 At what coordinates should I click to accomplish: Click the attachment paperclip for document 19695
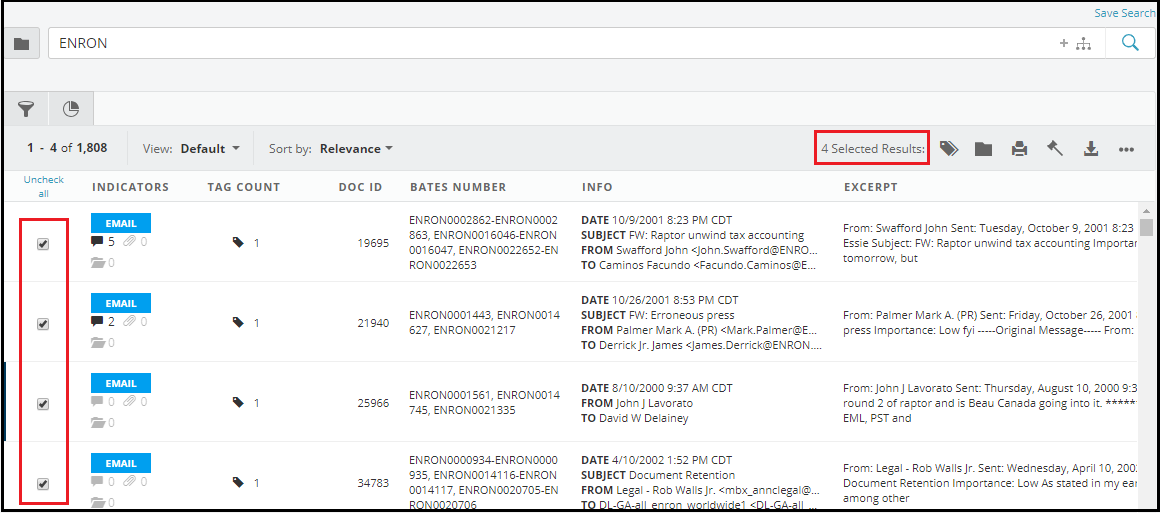tap(129, 241)
